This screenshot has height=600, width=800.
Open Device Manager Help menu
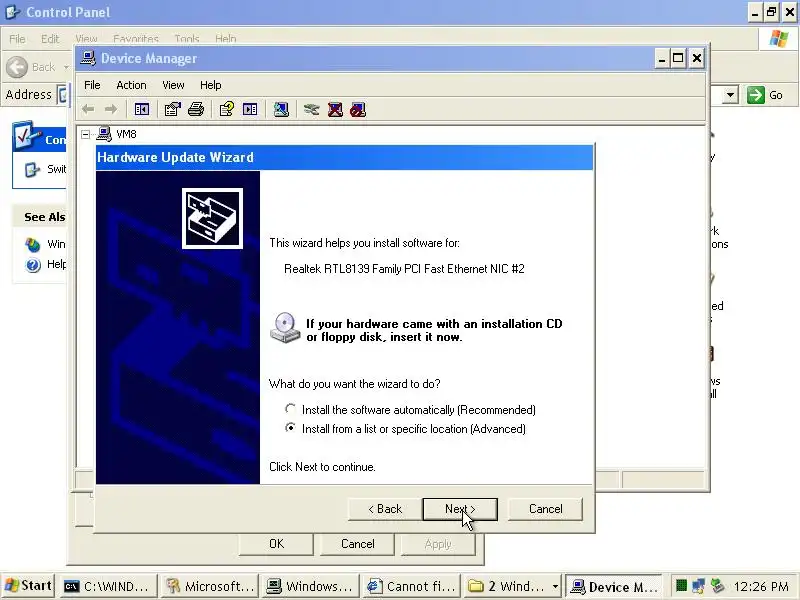(x=210, y=85)
